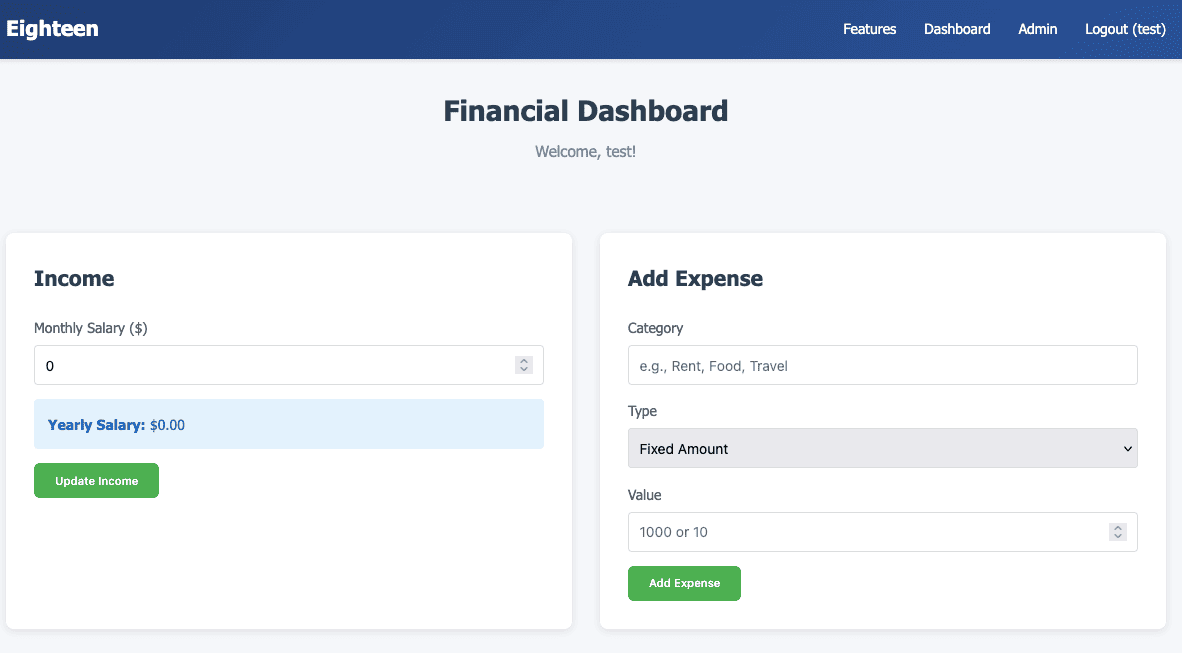Click the Category text field
The width and height of the screenshot is (1182, 653).
point(882,366)
